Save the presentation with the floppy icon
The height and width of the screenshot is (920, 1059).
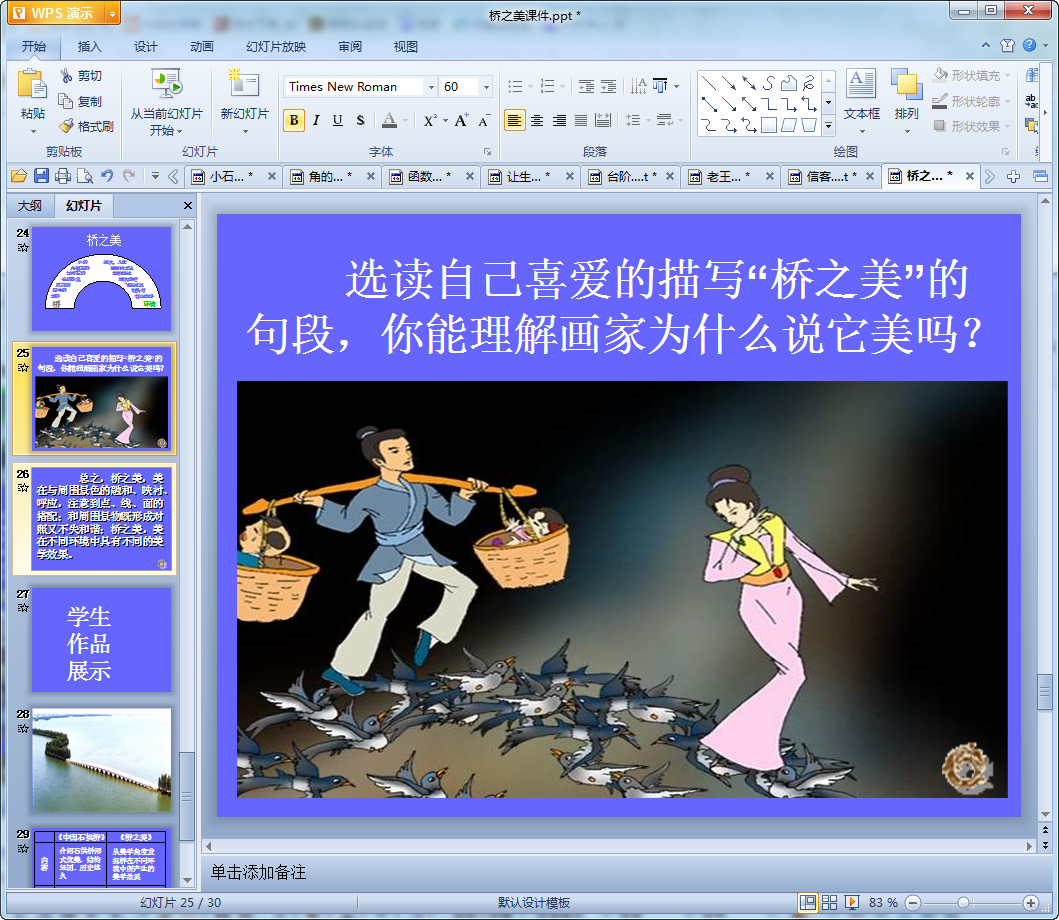click(41, 176)
